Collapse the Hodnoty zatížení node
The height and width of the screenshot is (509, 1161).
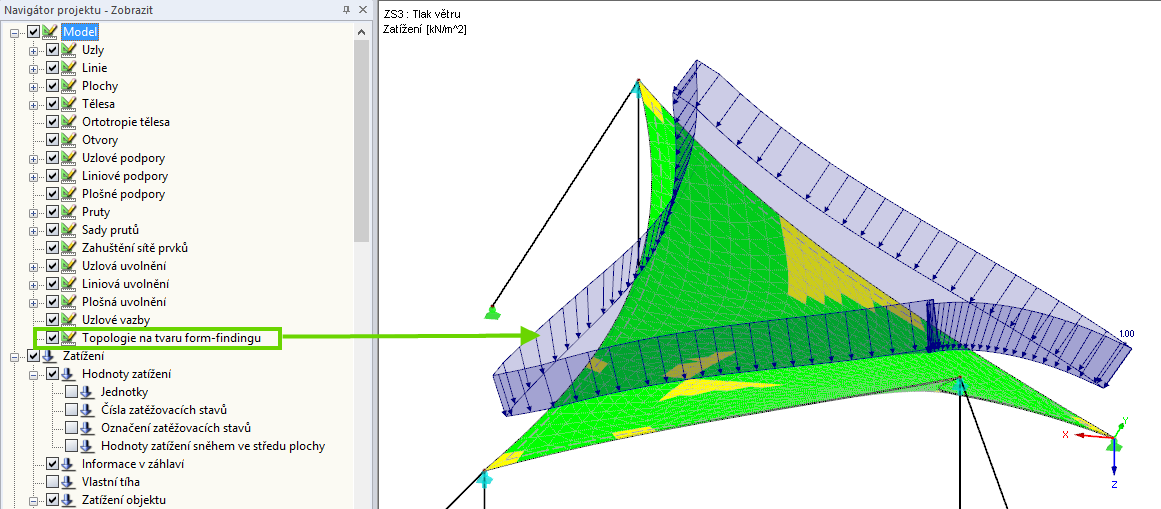coord(33,374)
